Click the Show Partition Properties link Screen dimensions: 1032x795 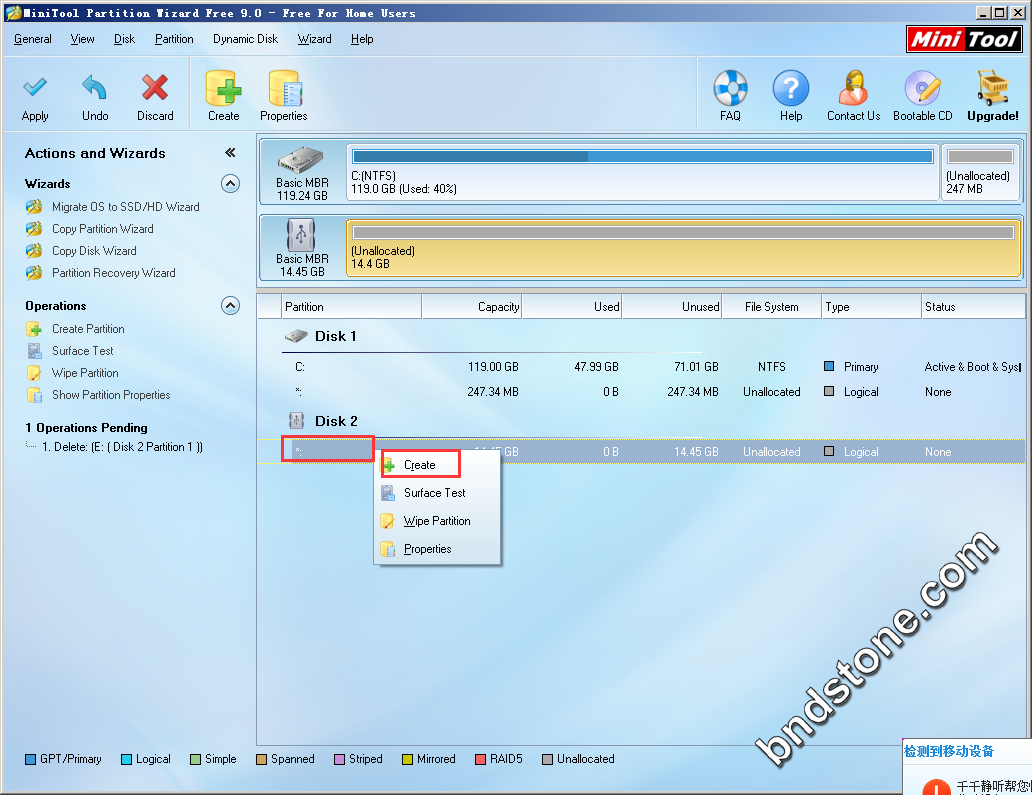[x=111, y=395]
